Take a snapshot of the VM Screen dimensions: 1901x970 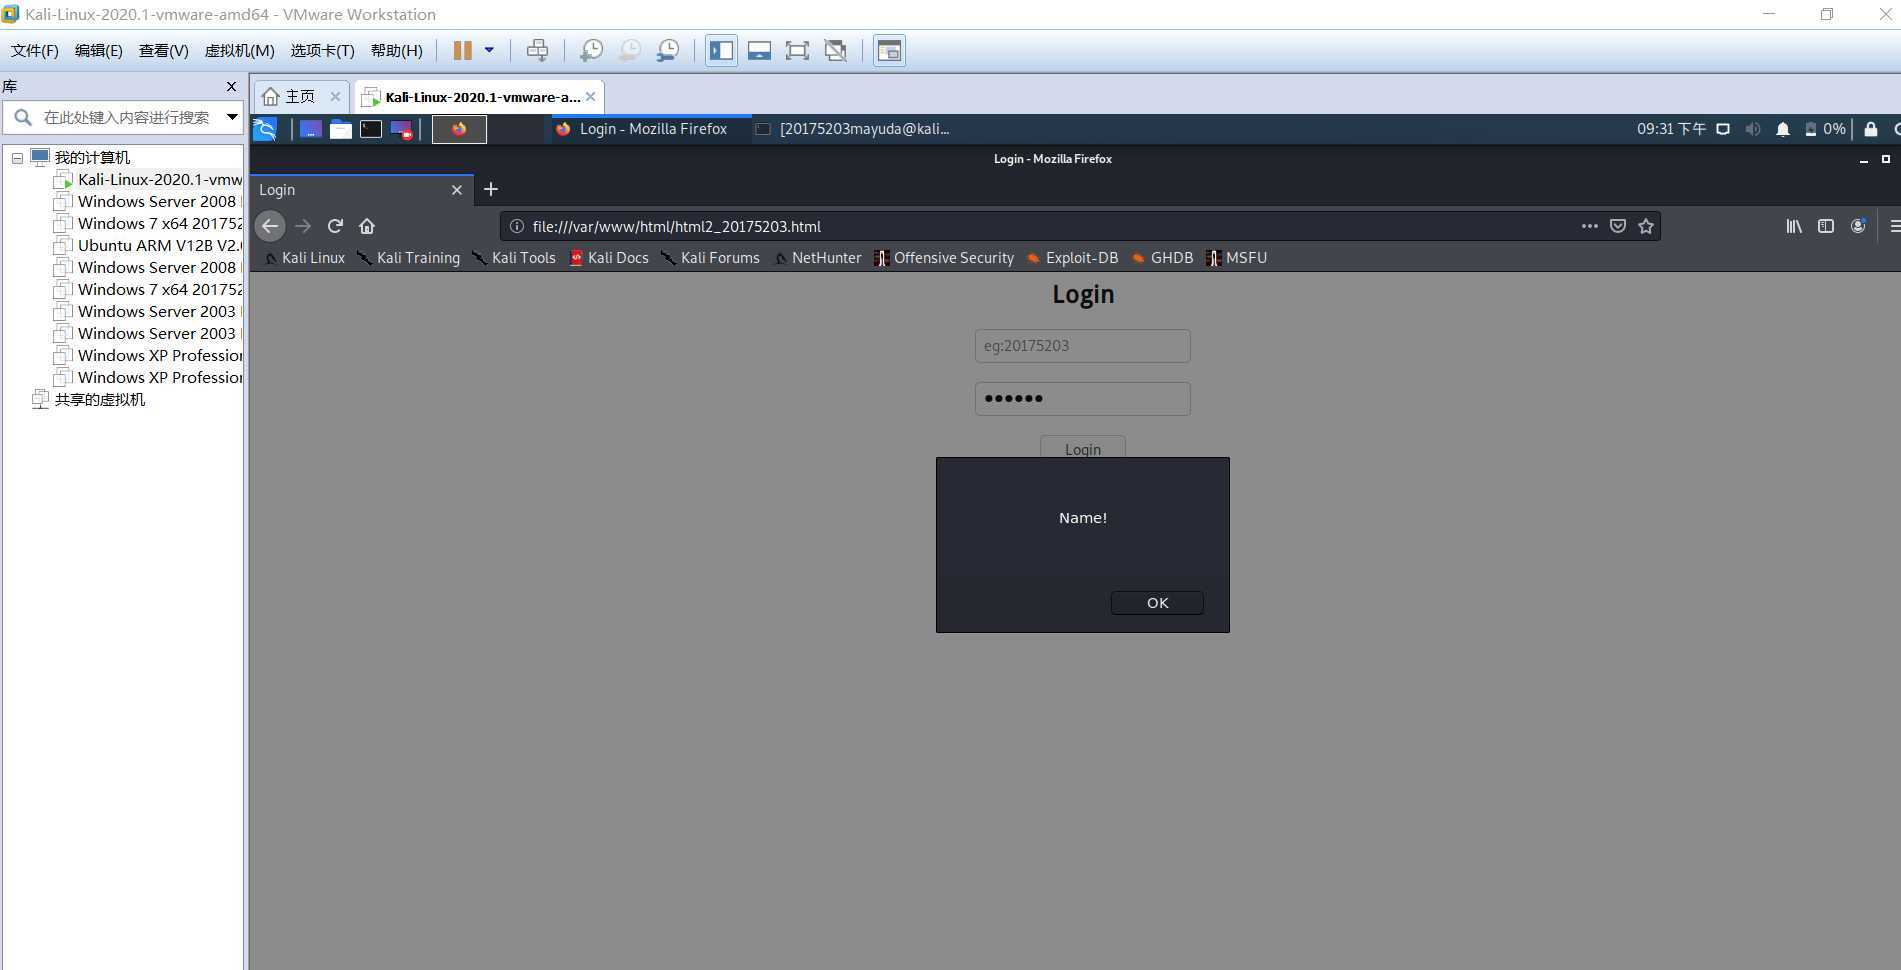point(591,50)
